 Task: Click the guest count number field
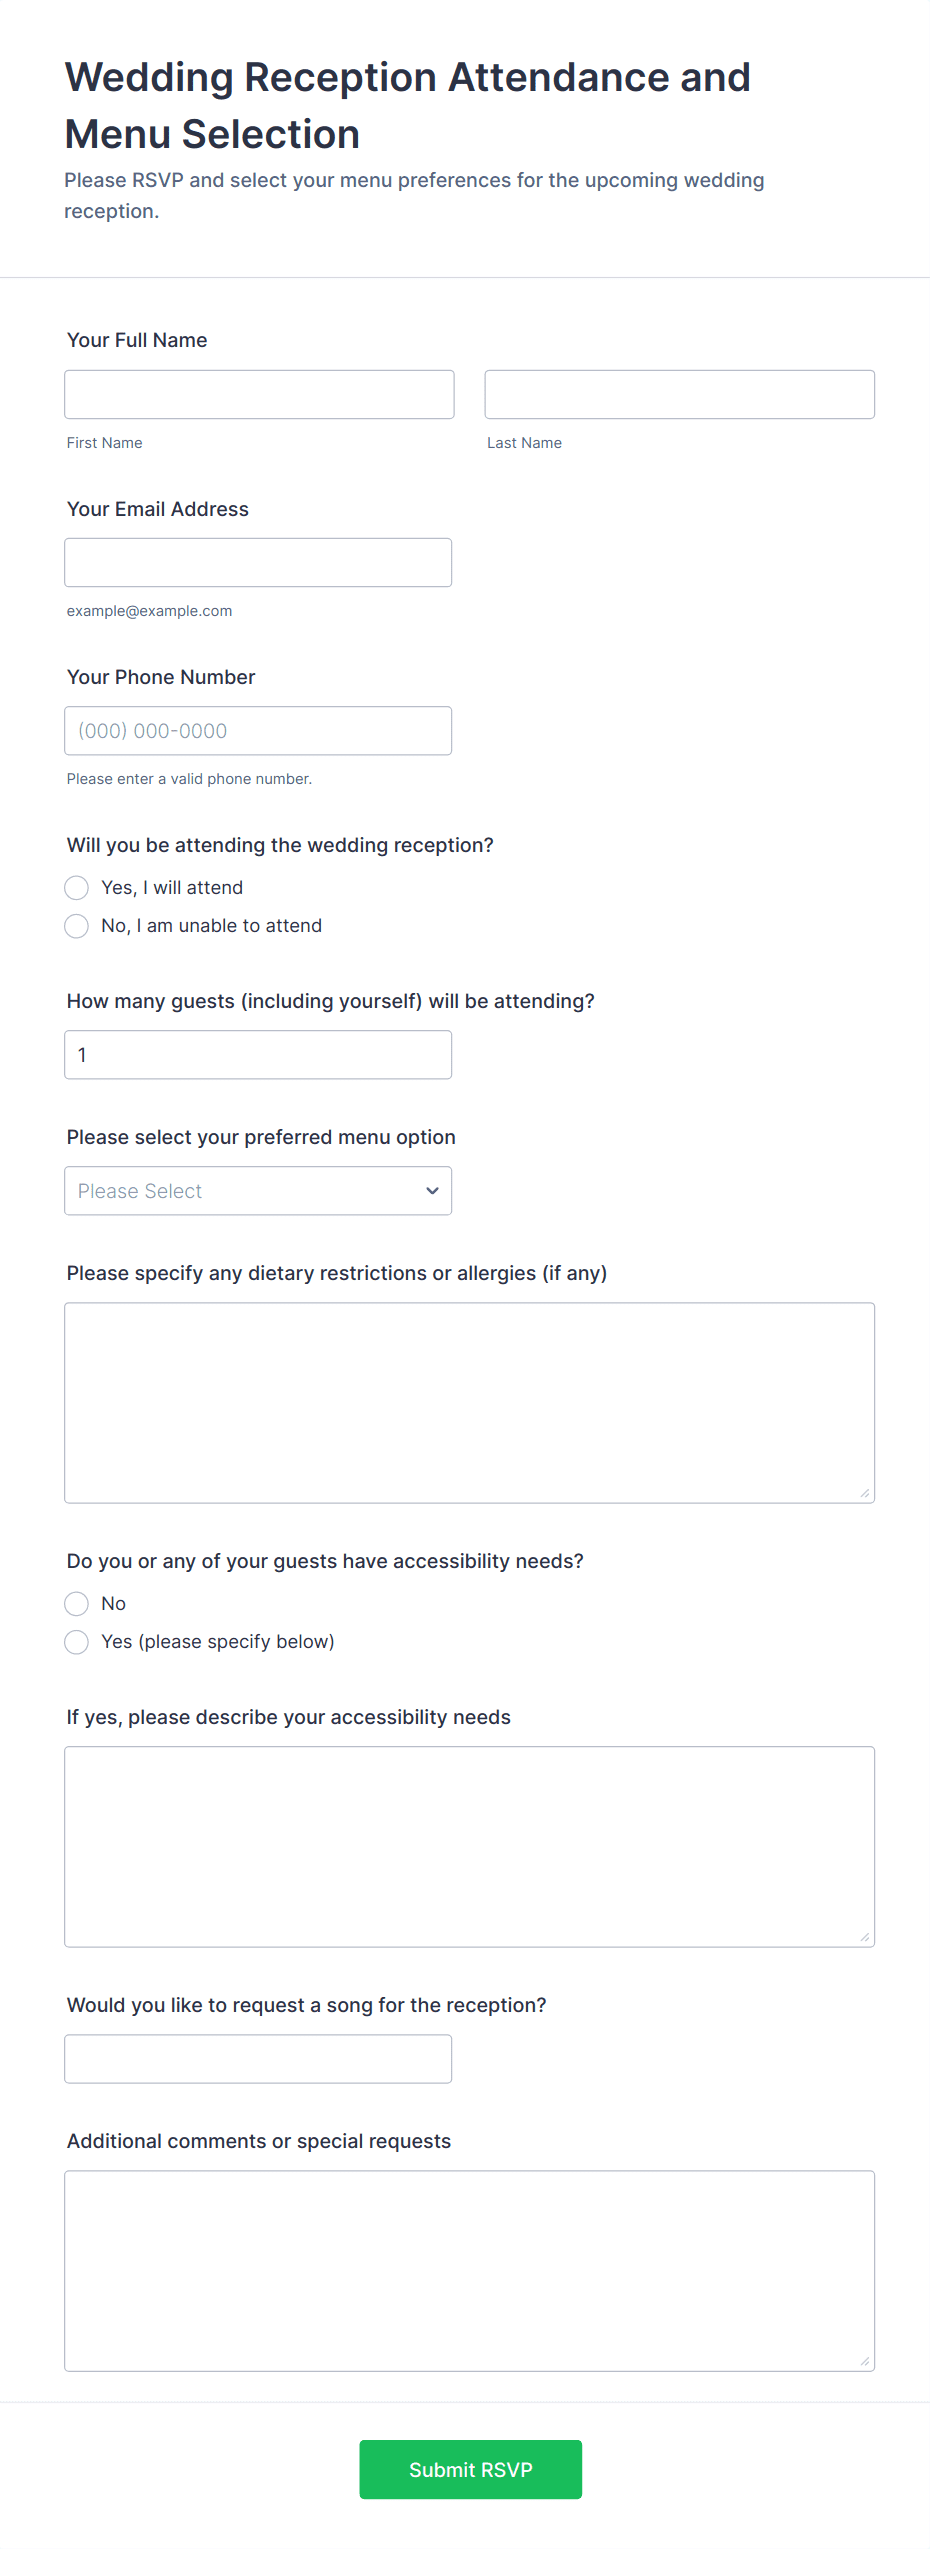click(258, 1054)
